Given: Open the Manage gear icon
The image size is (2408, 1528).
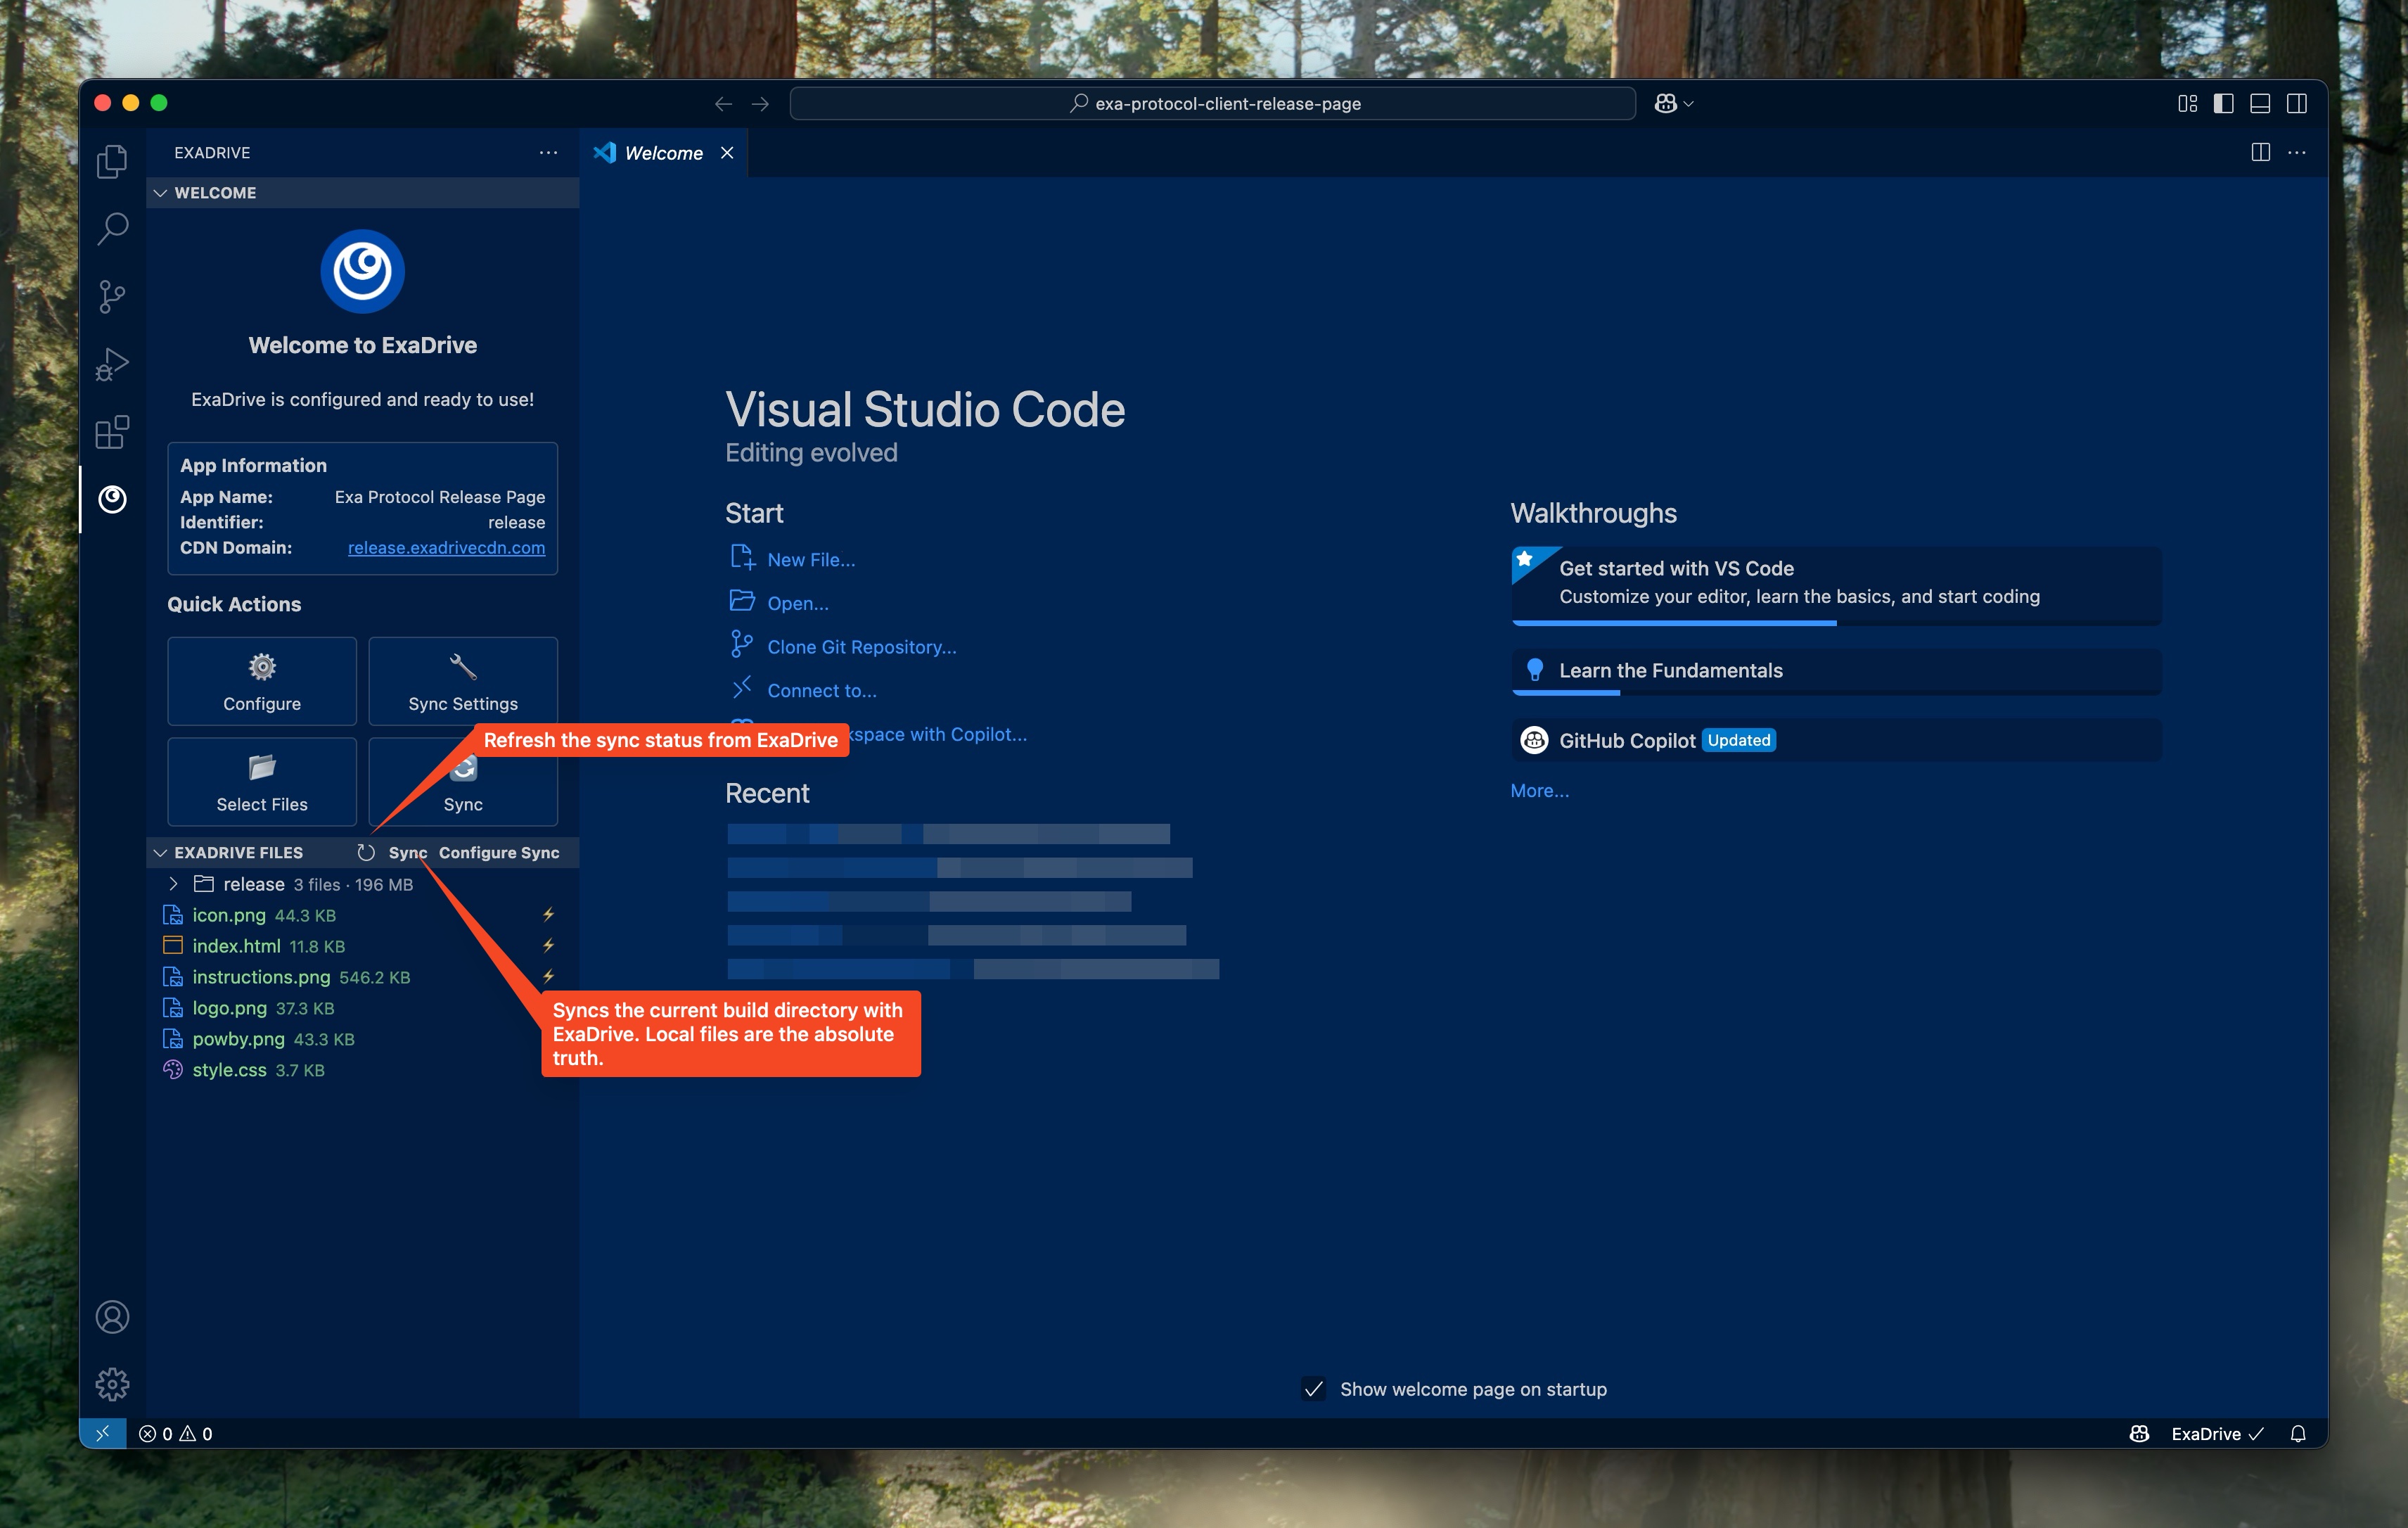Looking at the screenshot, I should (x=112, y=1384).
